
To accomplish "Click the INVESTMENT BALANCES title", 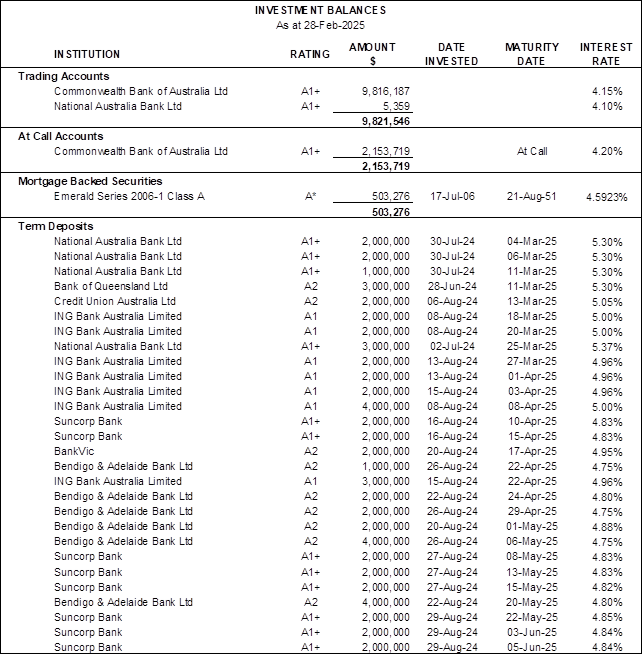I will (x=320, y=10).
